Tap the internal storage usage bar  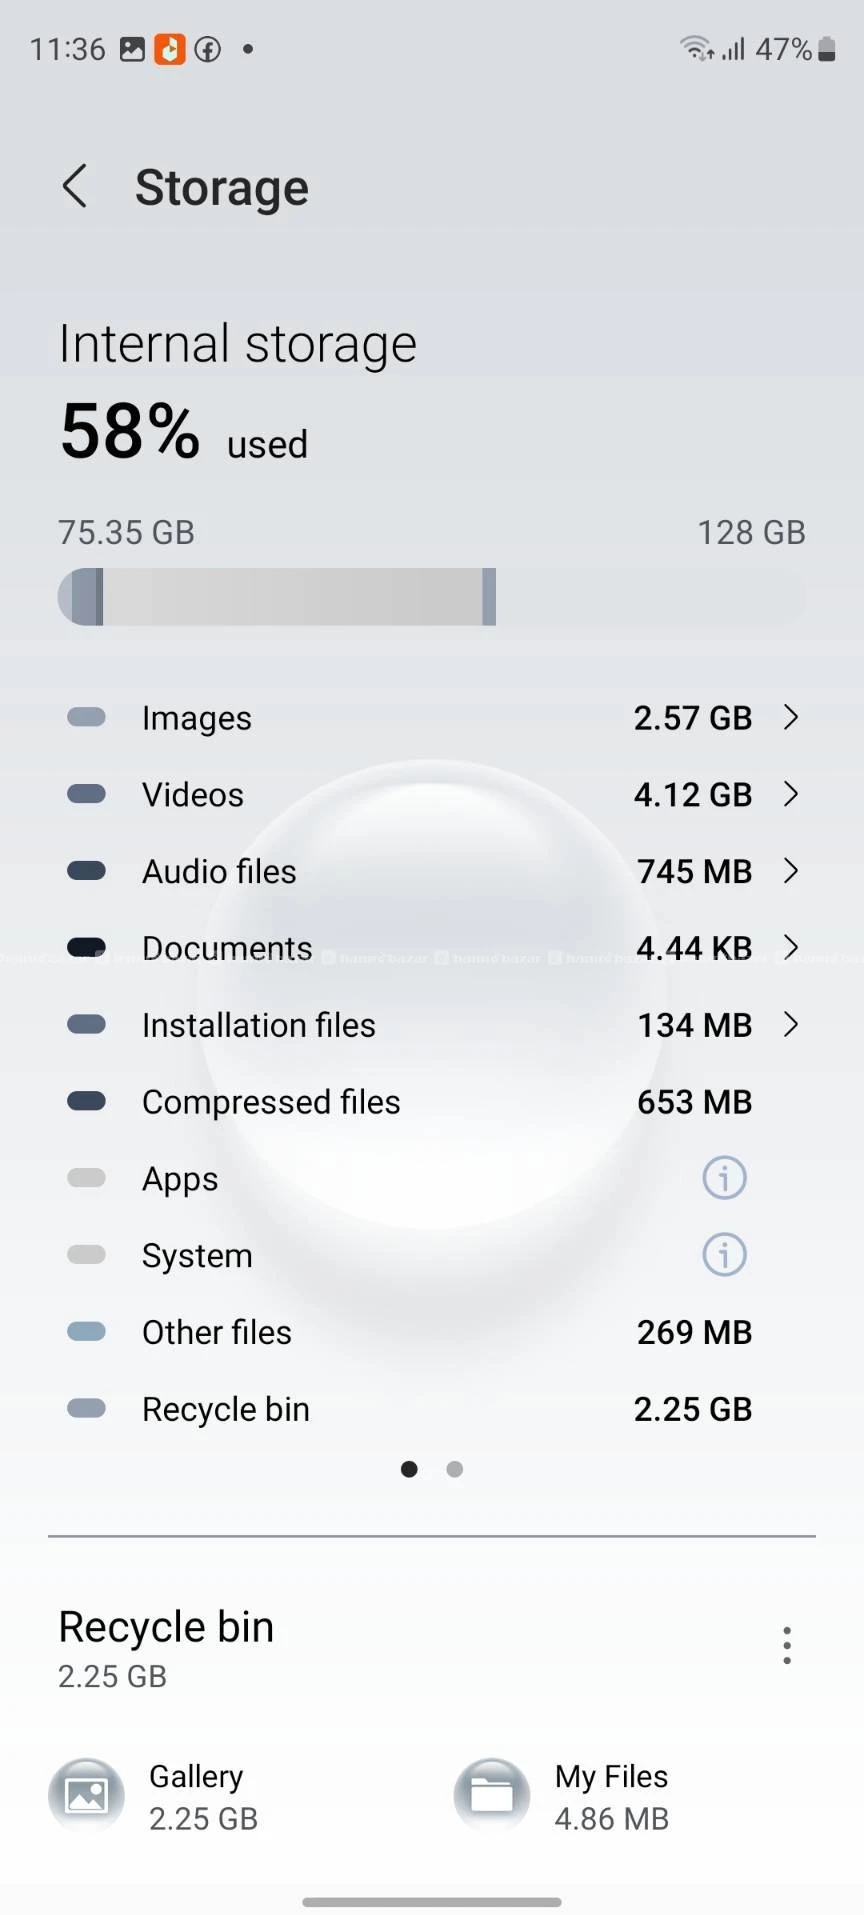[x=432, y=597]
